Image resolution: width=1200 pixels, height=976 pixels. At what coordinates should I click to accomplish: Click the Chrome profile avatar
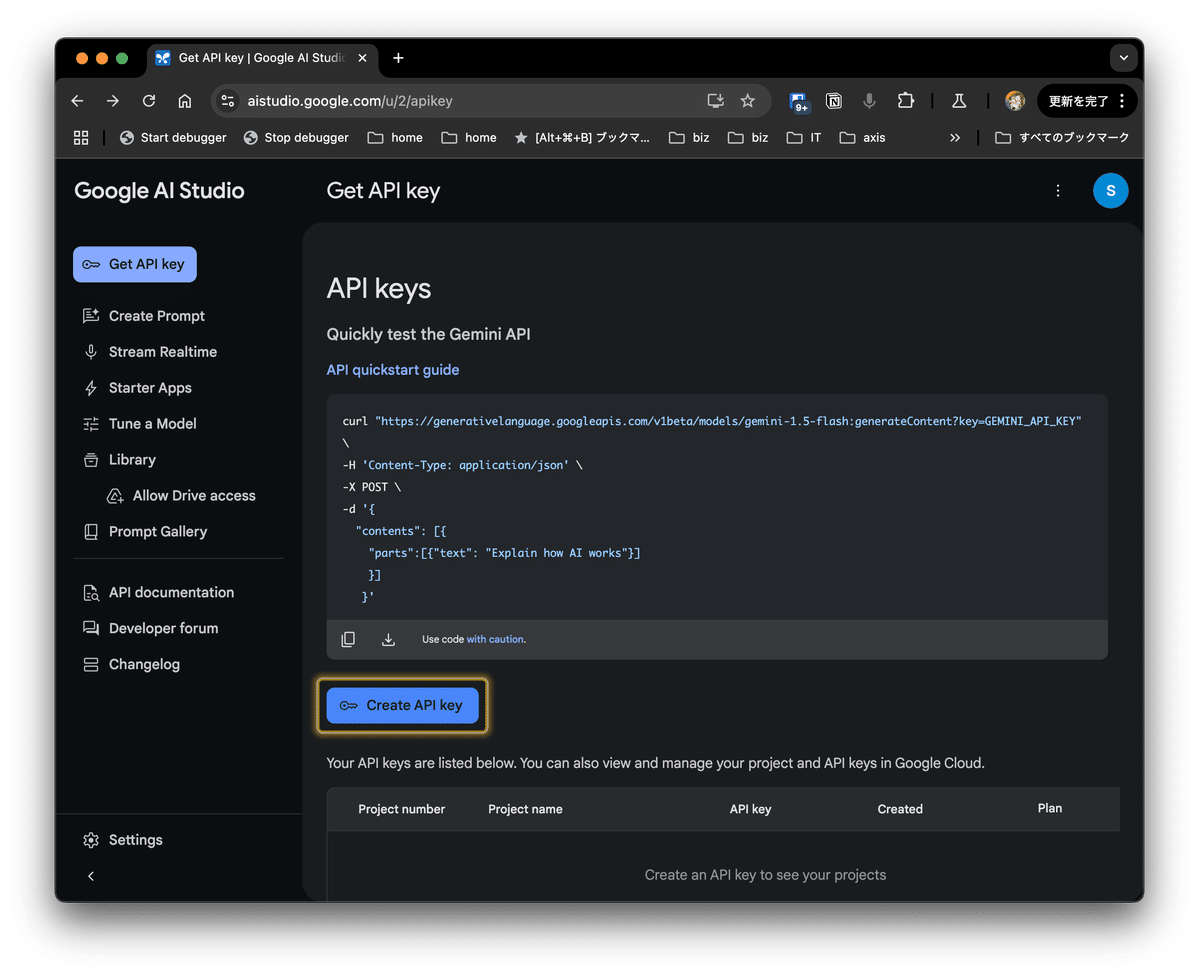click(x=1015, y=101)
